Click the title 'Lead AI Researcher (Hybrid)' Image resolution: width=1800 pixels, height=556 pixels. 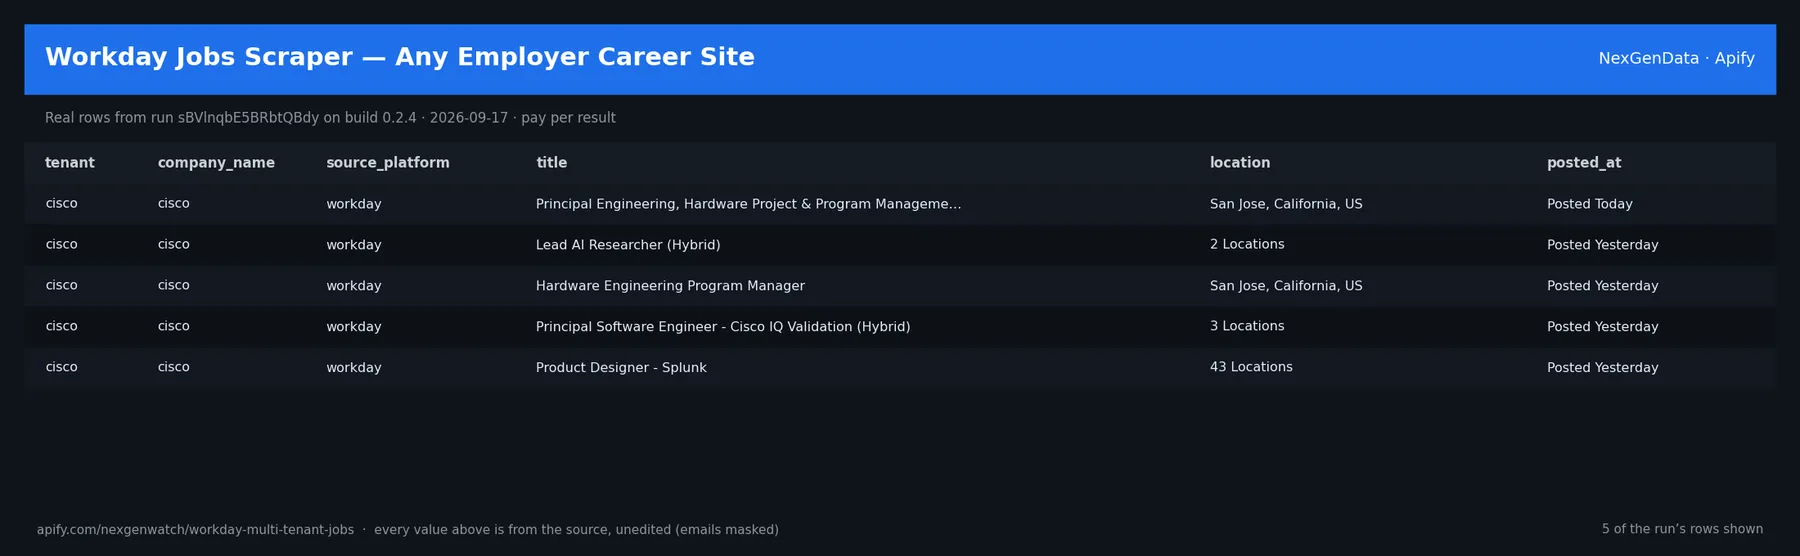(628, 245)
